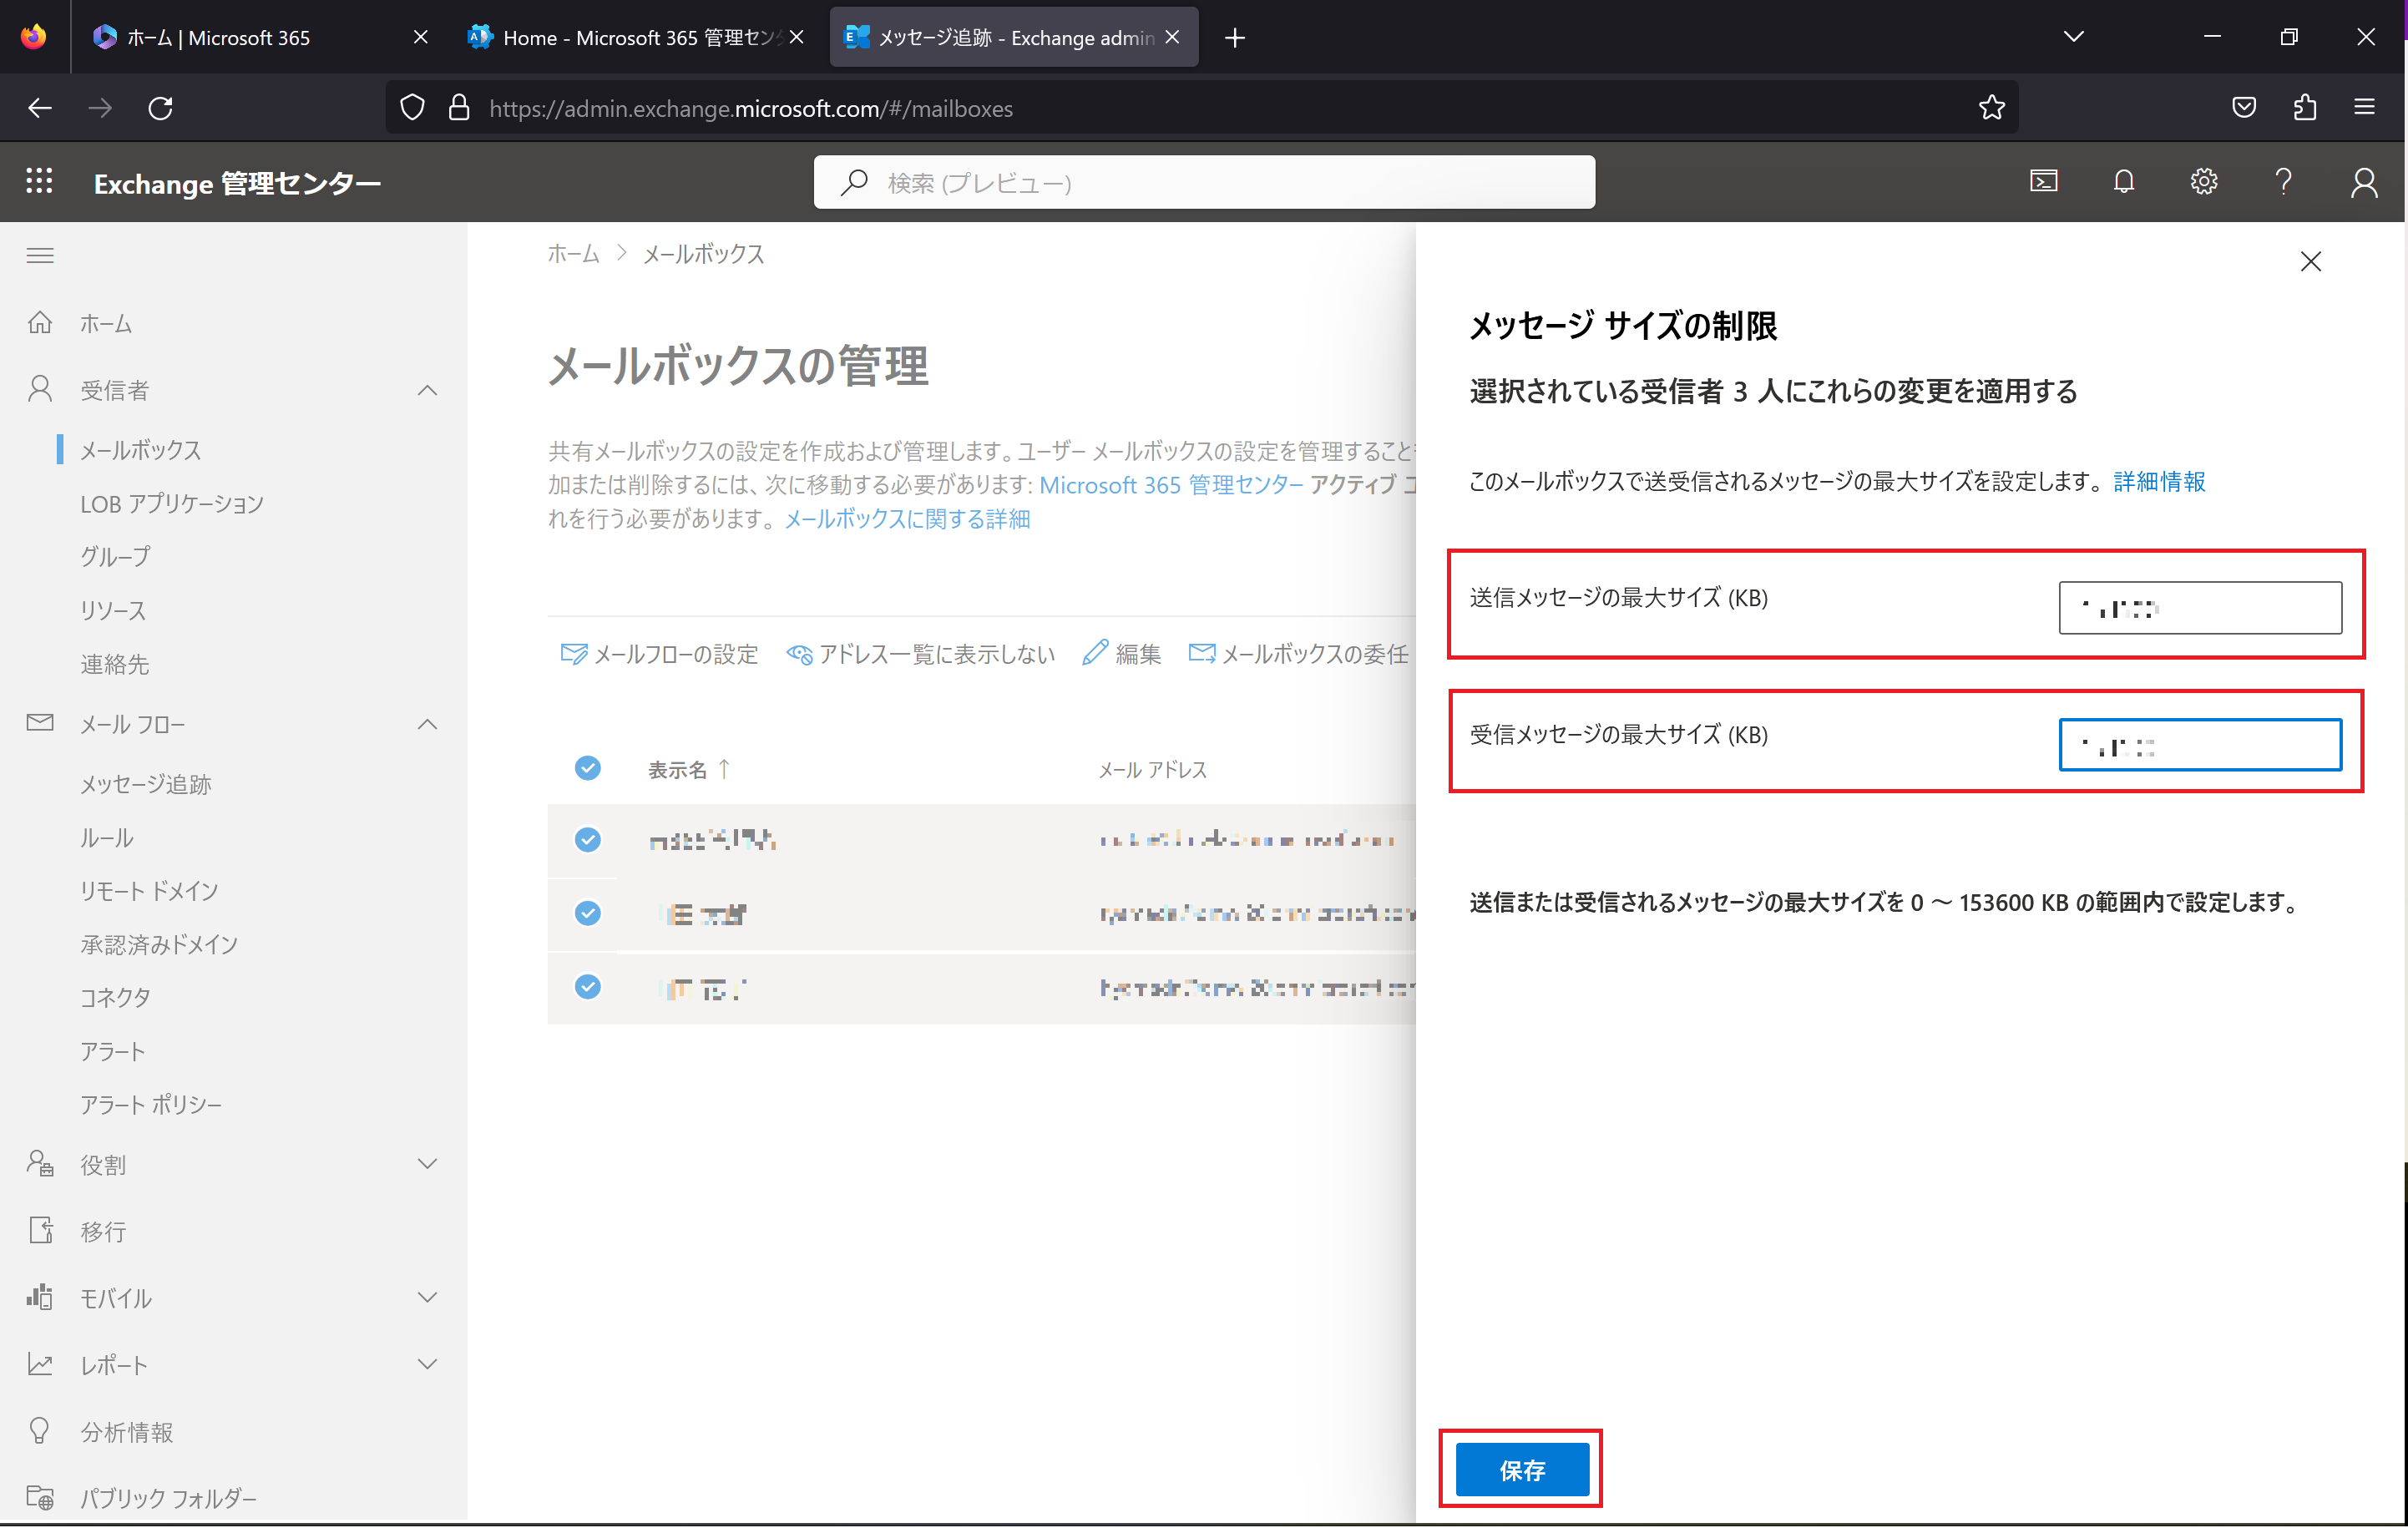Switch to Microsoft 365 管理センター tab

click(637, 38)
